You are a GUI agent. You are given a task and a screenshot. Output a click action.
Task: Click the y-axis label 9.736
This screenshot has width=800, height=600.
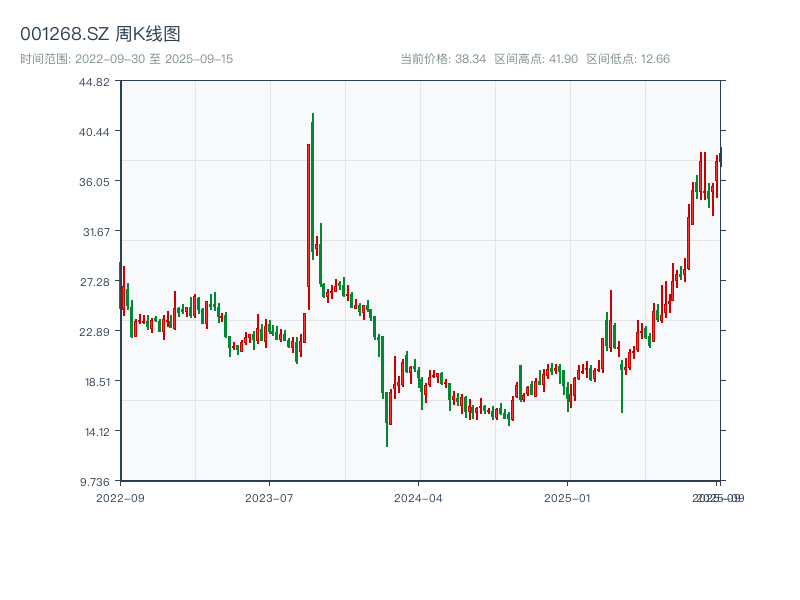point(95,482)
